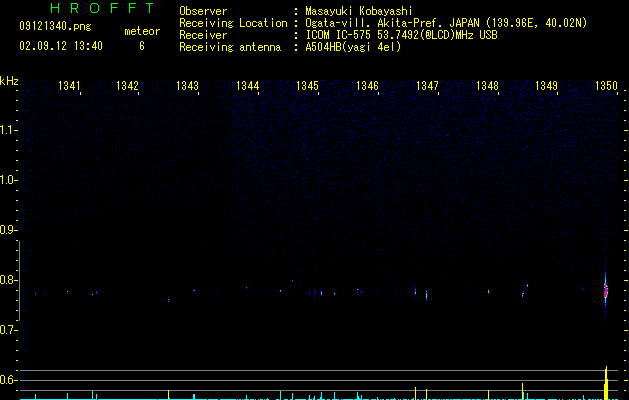Click the meteor label
The width and height of the screenshot is (629, 400).
(142, 31)
